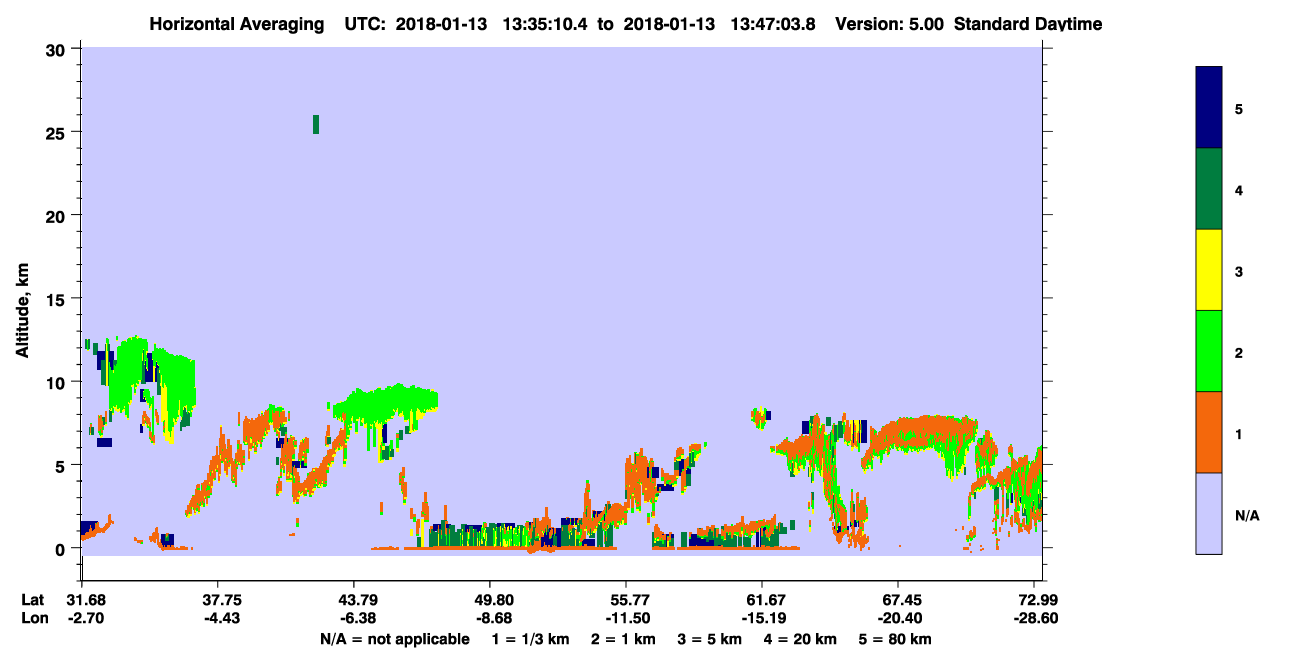The width and height of the screenshot is (1300, 667).
Task: Click longitude value -28.60
Action: pyautogui.click(x=1034, y=618)
